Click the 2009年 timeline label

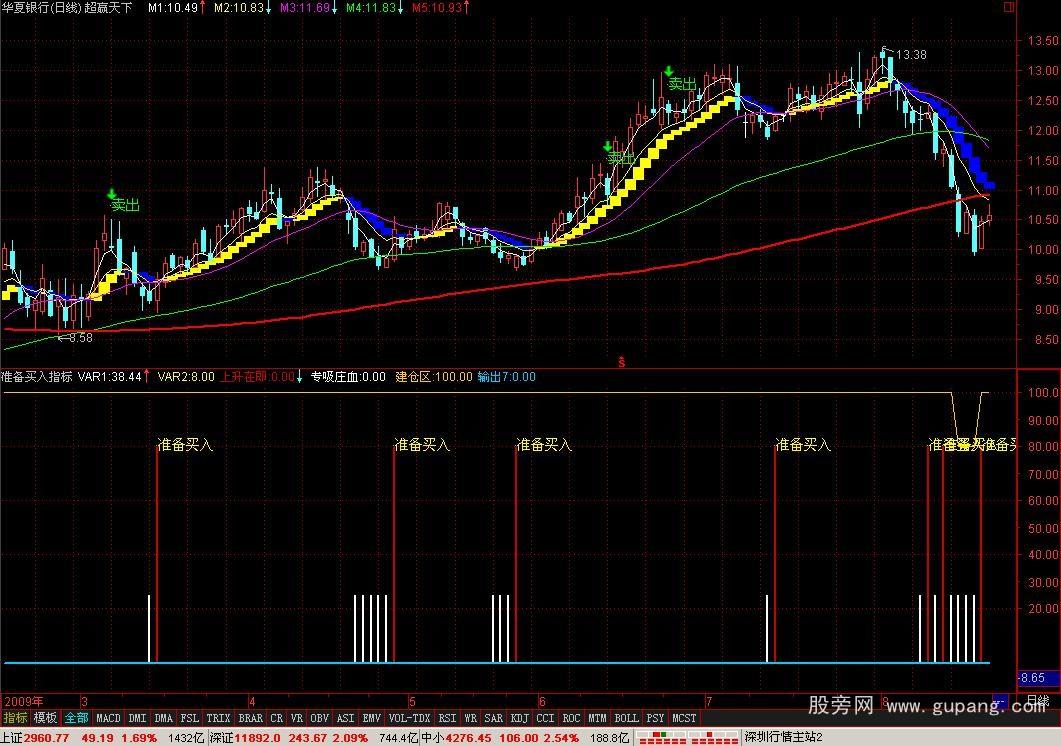(22, 702)
